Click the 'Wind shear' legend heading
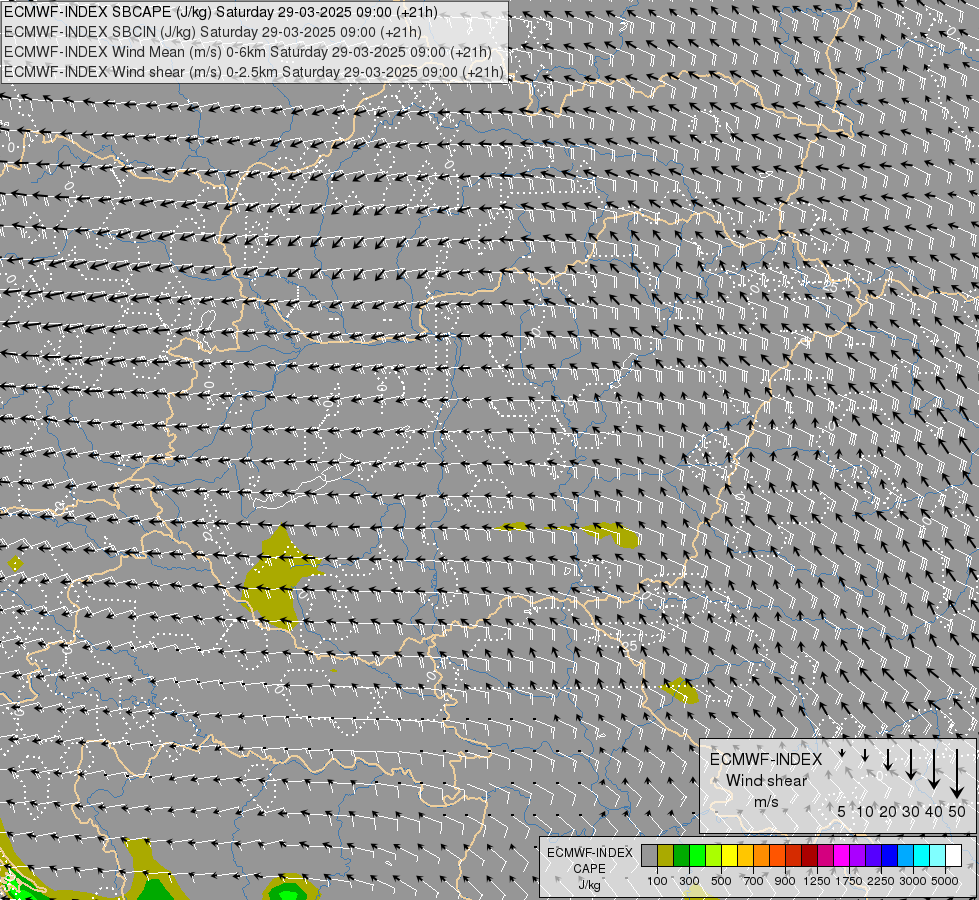The image size is (979, 900). (x=767, y=781)
